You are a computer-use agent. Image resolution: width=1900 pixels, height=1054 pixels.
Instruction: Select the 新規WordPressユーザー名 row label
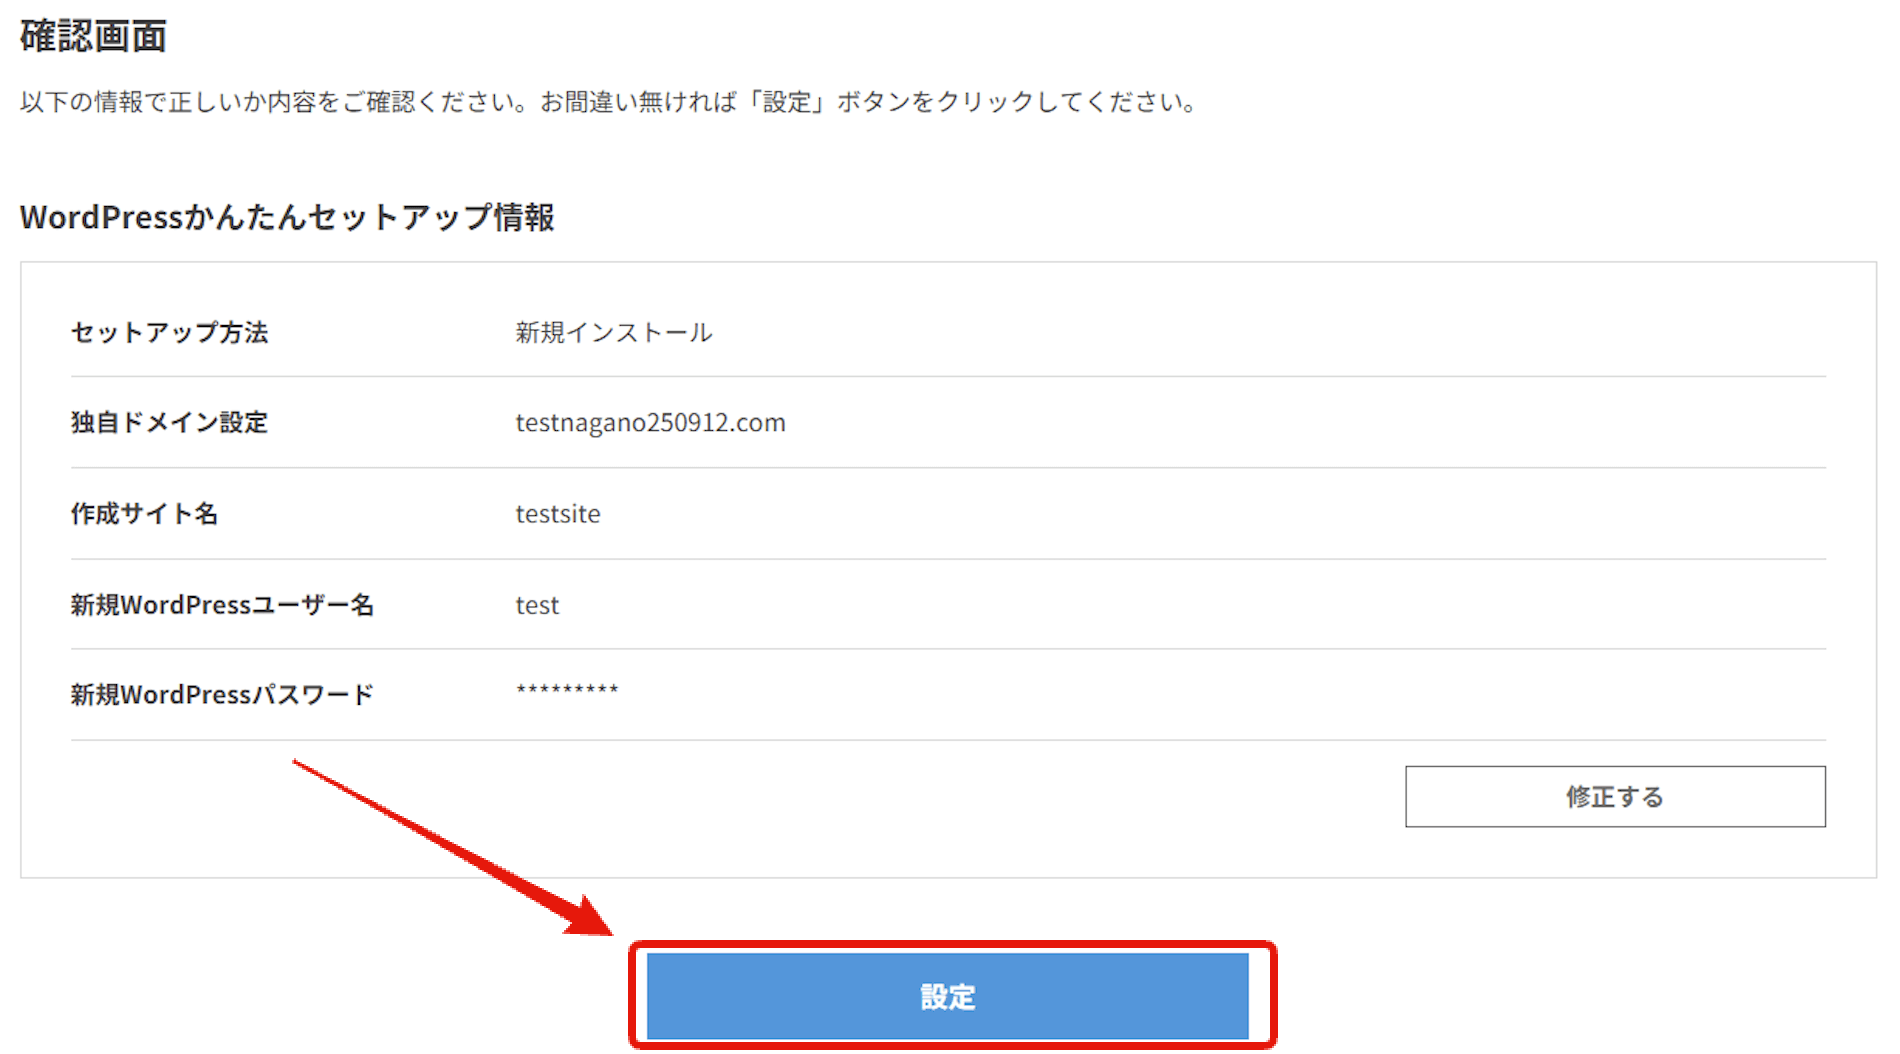coord(222,605)
